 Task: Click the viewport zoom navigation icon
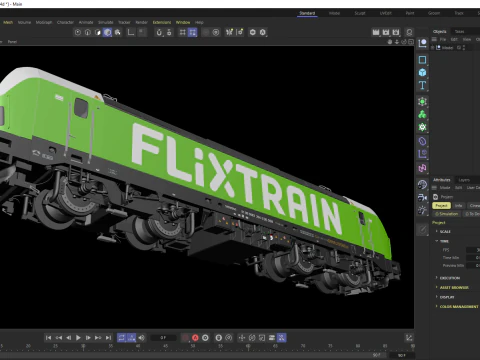pos(397,42)
